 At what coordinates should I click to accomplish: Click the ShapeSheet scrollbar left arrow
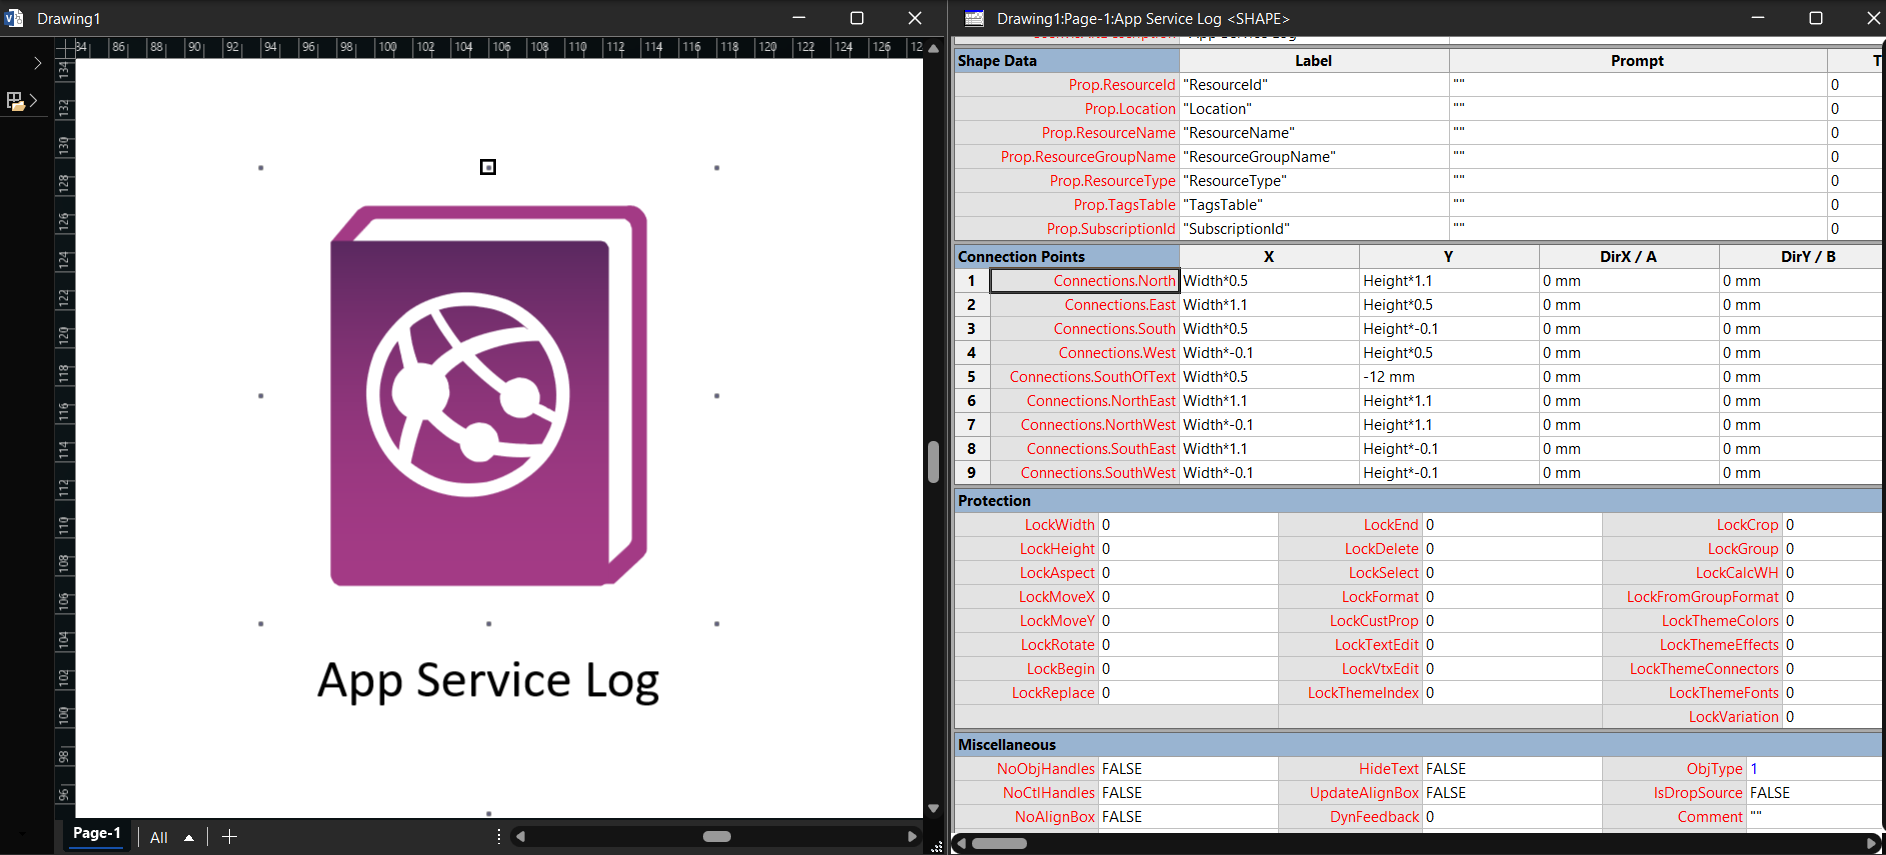pos(961,843)
